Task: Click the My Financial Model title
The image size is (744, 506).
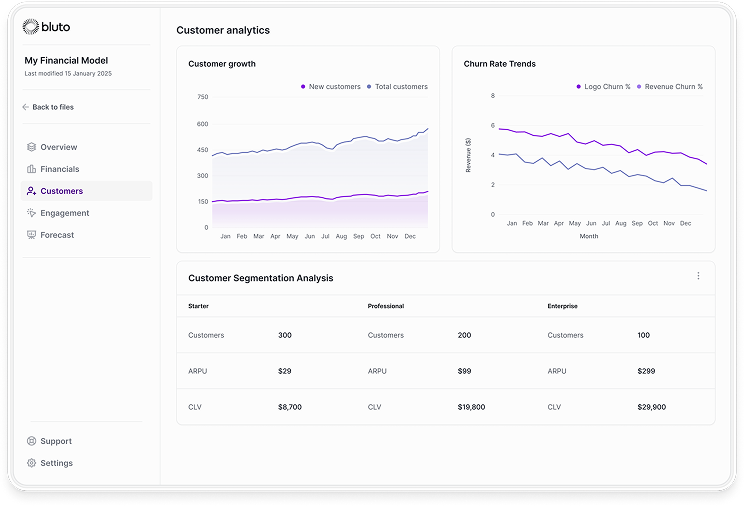Action: 64,61
